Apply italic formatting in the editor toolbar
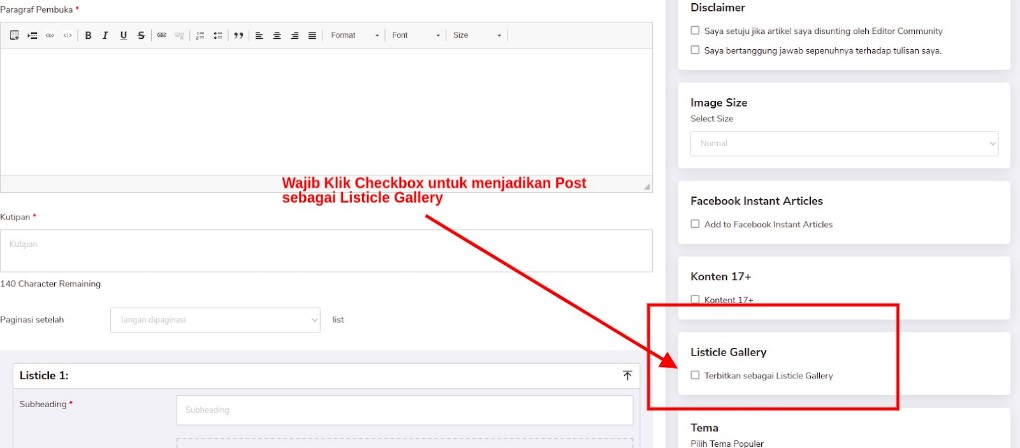 (105, 36)
